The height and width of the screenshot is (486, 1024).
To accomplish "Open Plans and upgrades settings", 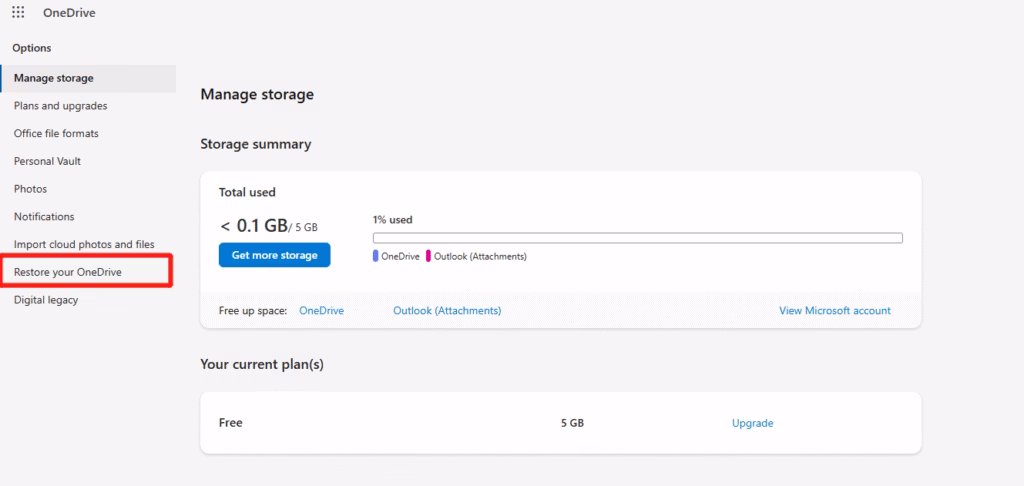I will point(60,106).
